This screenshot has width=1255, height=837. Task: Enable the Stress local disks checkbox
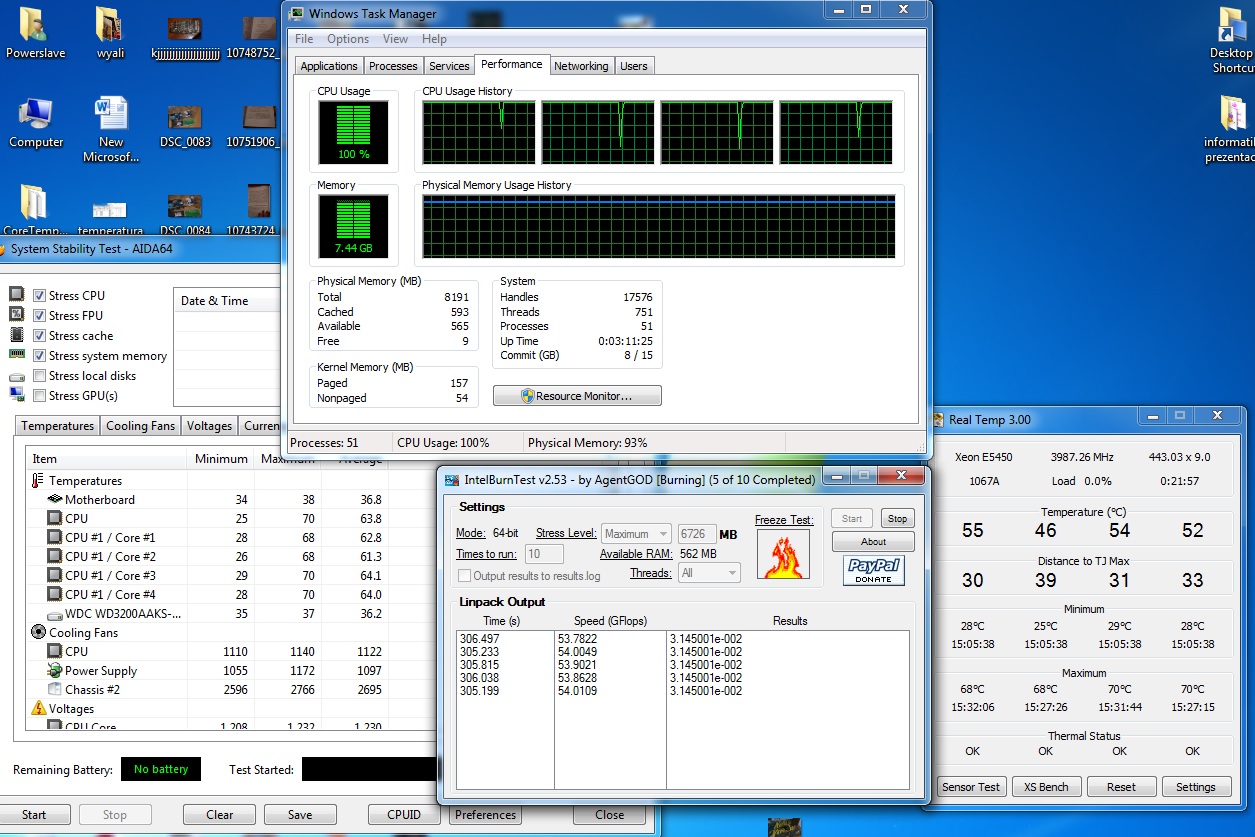[39, 376]
